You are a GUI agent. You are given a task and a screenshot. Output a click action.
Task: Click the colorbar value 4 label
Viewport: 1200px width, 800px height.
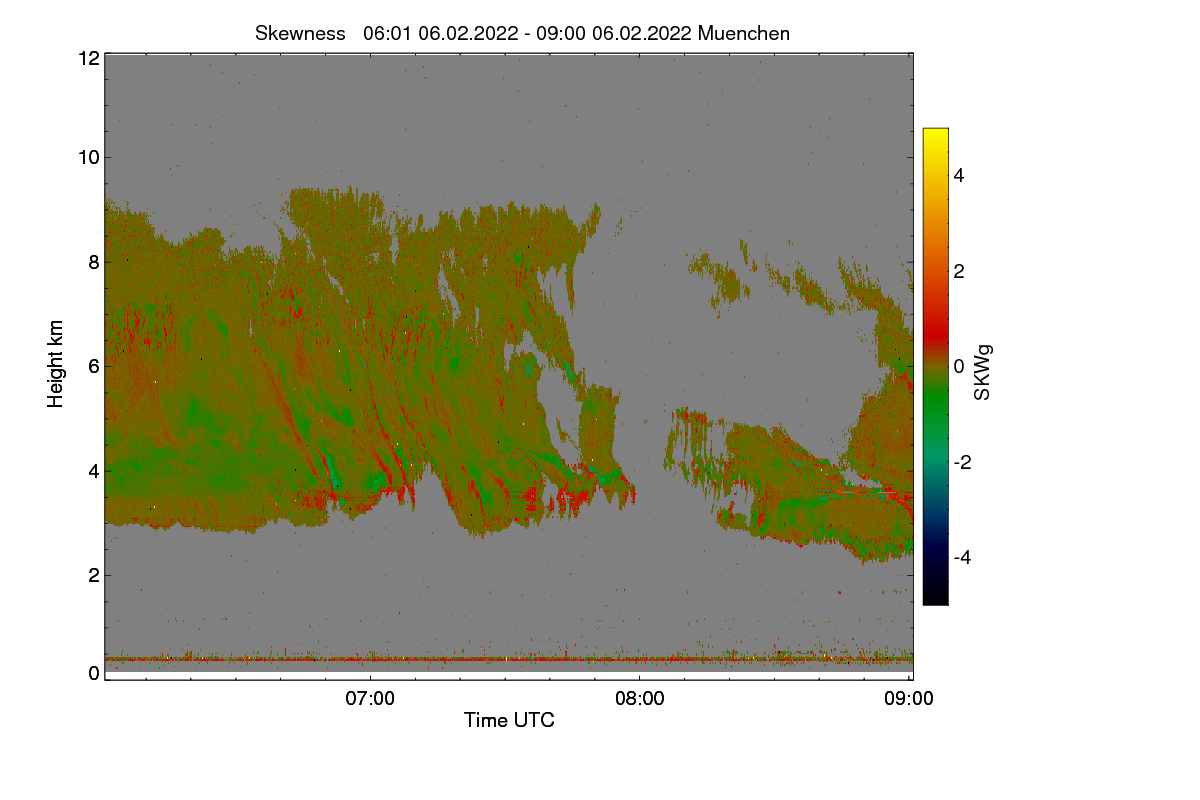tap(961, 175)
